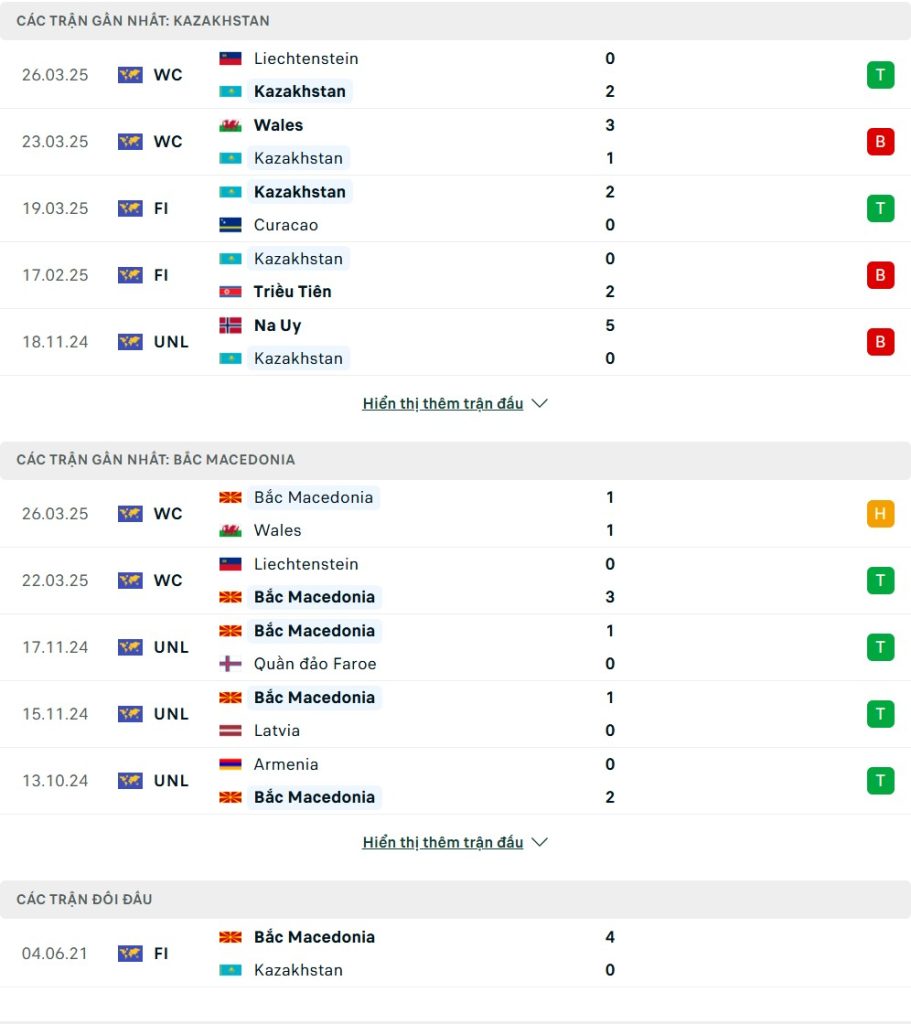Click the red B badge for Wales vs Kazakhstan

point(880,141)
